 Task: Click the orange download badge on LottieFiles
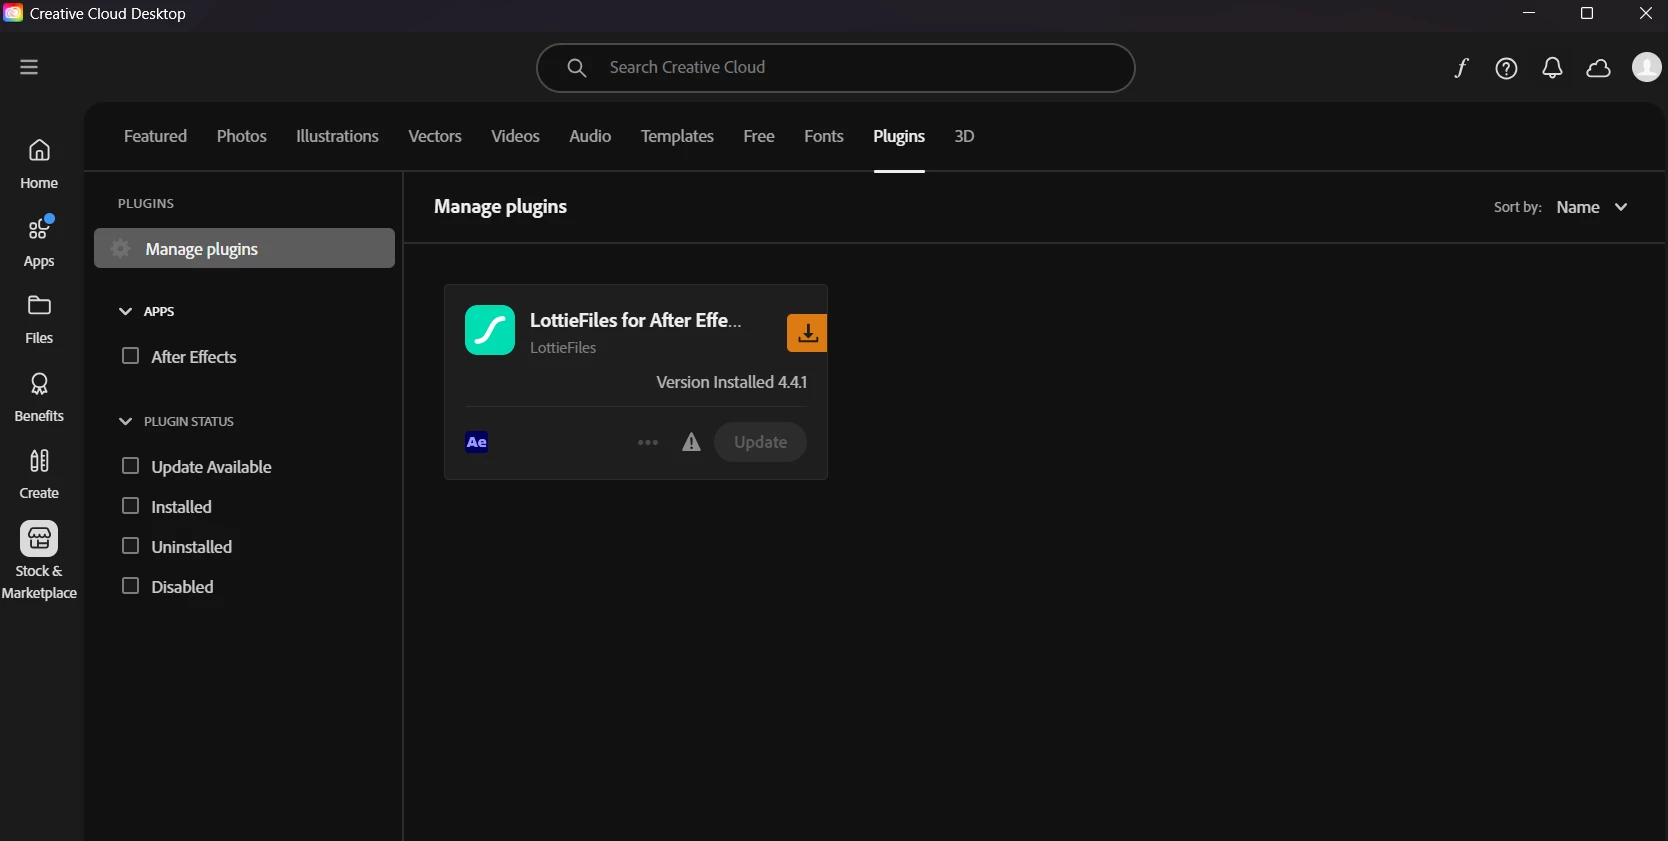coord(807,333)
